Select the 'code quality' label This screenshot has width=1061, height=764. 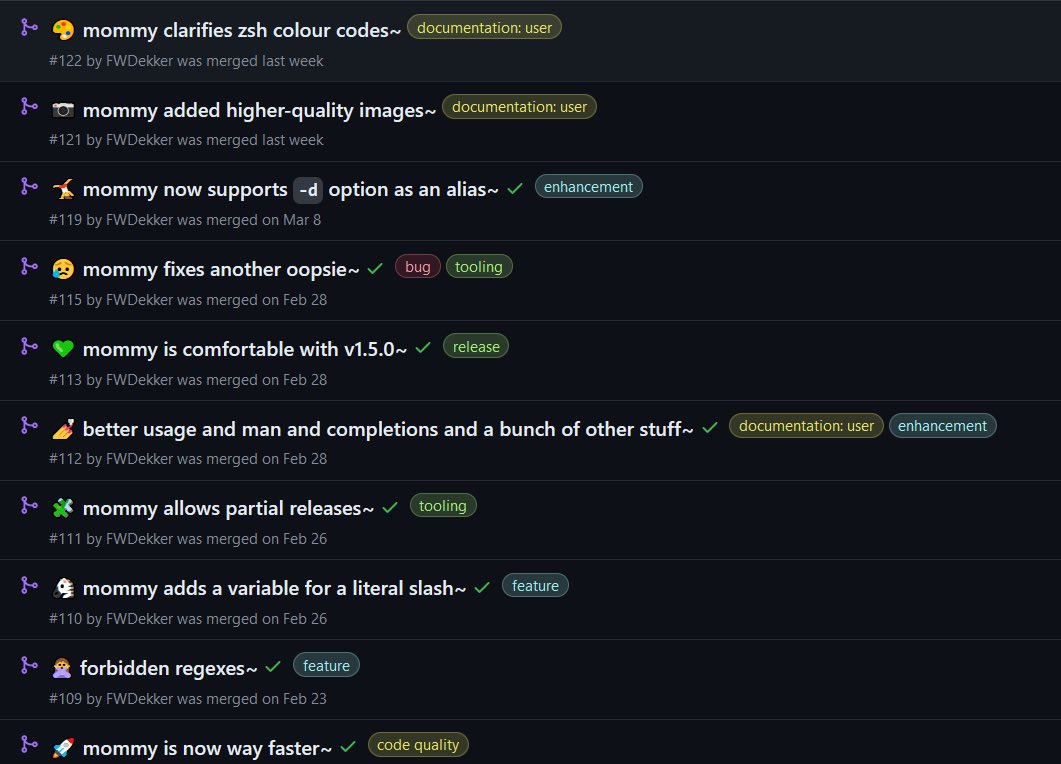pyautogui.click(x=417, y=744)
